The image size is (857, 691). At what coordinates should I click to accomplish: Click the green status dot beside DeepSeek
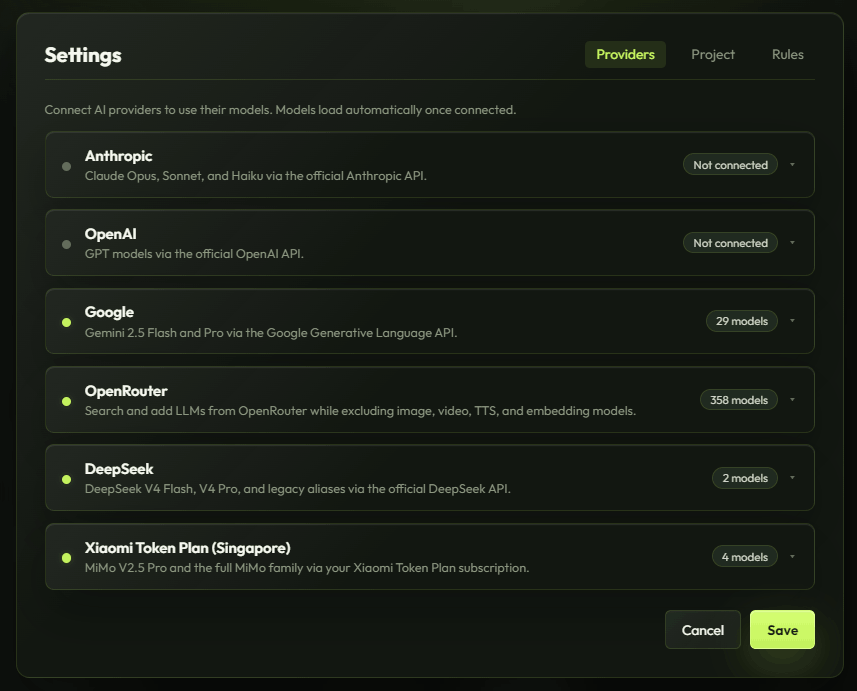(66, 479)
